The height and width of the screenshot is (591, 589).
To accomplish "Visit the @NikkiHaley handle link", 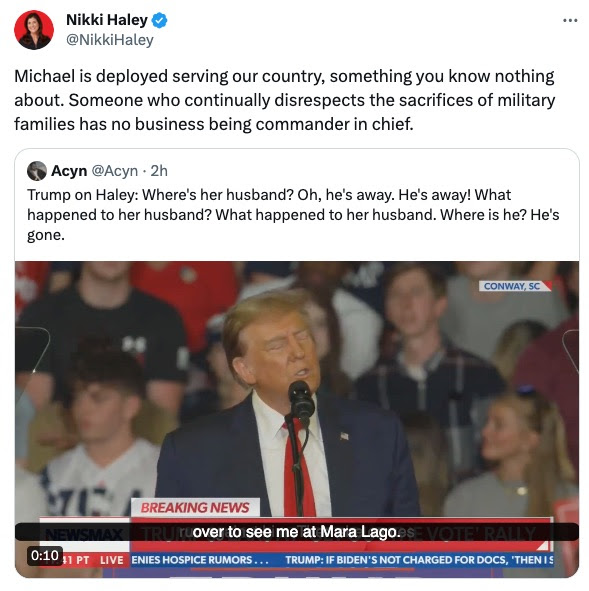I will click(x=110, y=40).
